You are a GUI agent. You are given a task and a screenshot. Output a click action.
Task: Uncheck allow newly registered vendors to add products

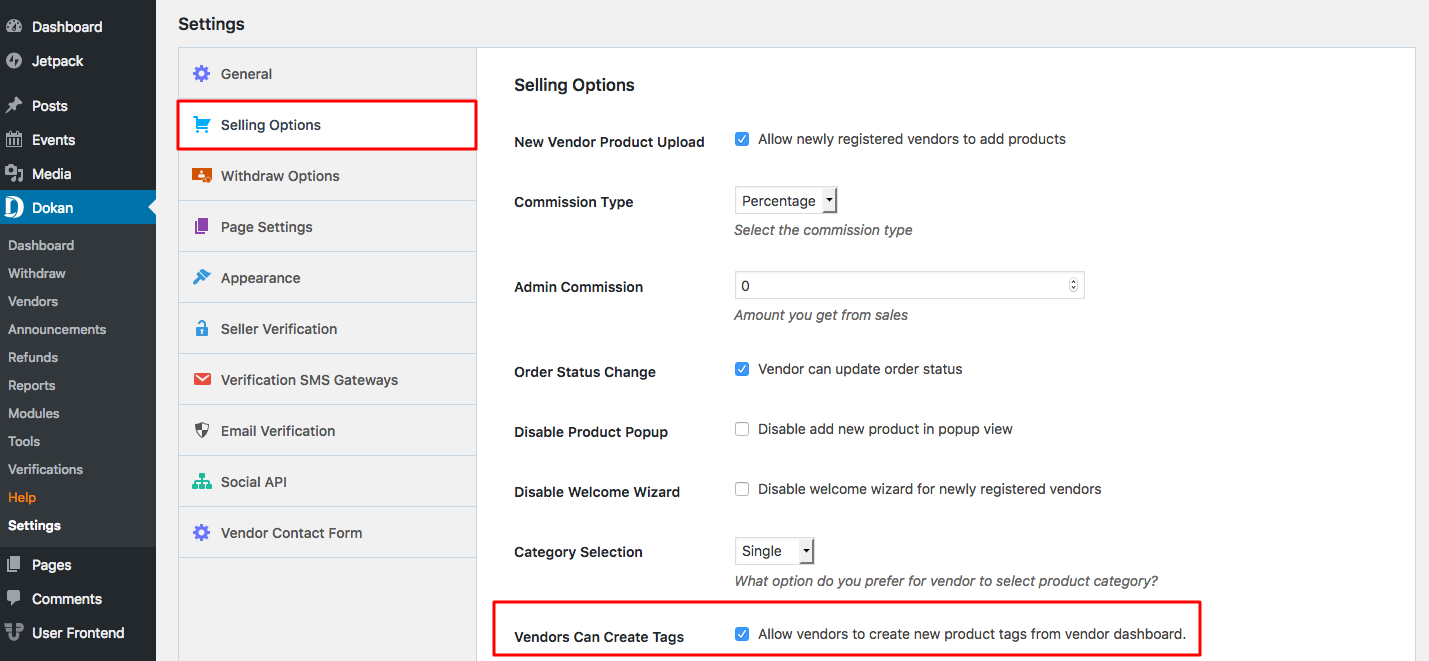tap(742, 140)
